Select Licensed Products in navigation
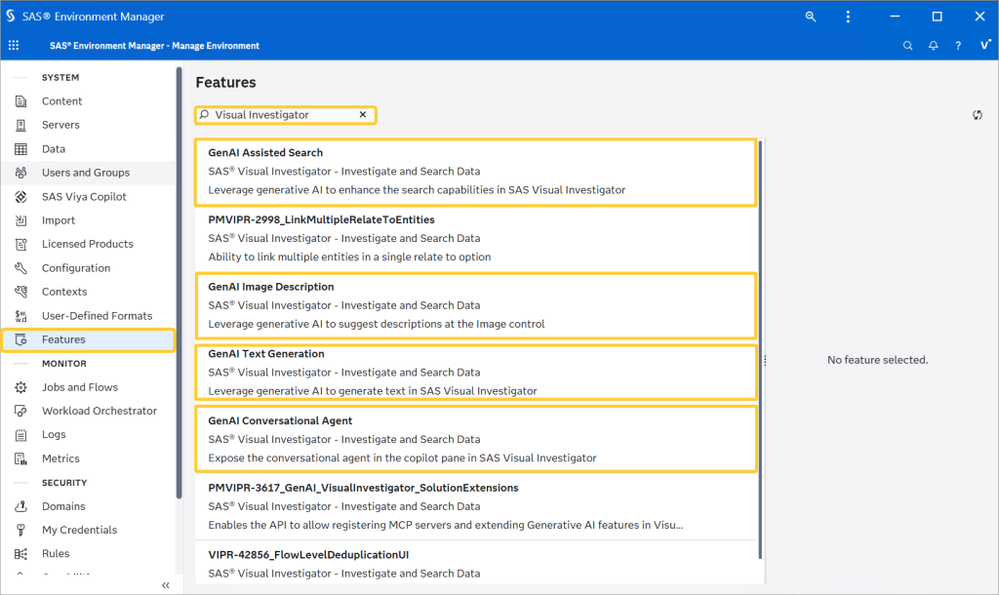This screenshot has width=999, height=595. pos(87,244)
